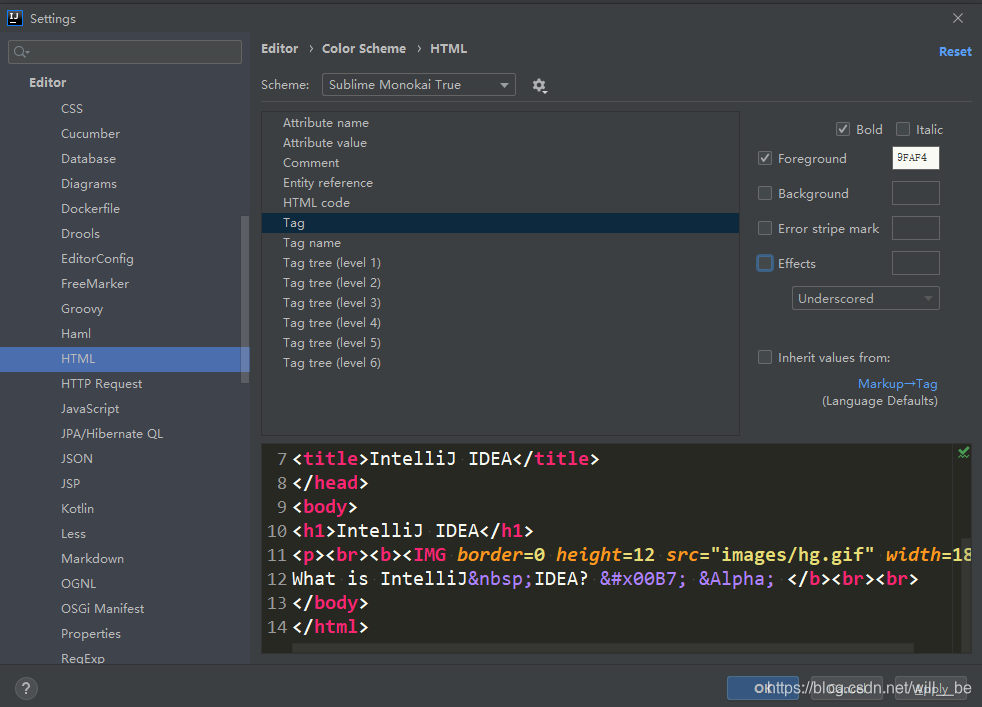The height and width of the screenshot is (707, 982).
Task: Enable the Background checkbox
Action: tap(765, 193)
